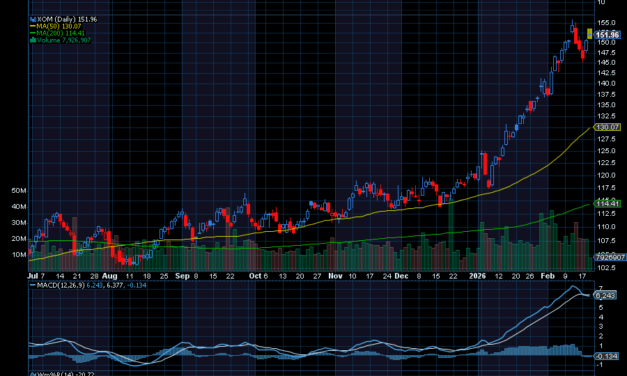Click the 125.0 price axis label
This screenshot has height=376, width=627.
606,151
